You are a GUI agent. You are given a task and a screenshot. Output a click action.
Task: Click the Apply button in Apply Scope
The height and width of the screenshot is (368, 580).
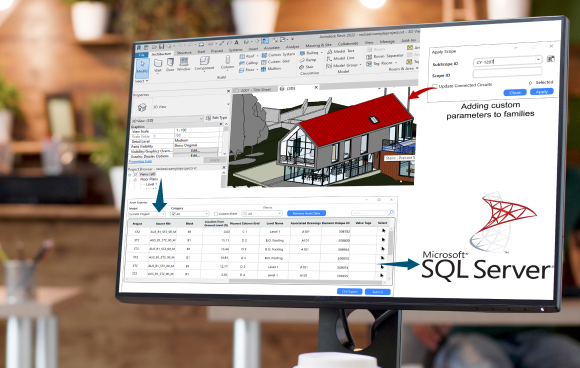pos(542,91)
